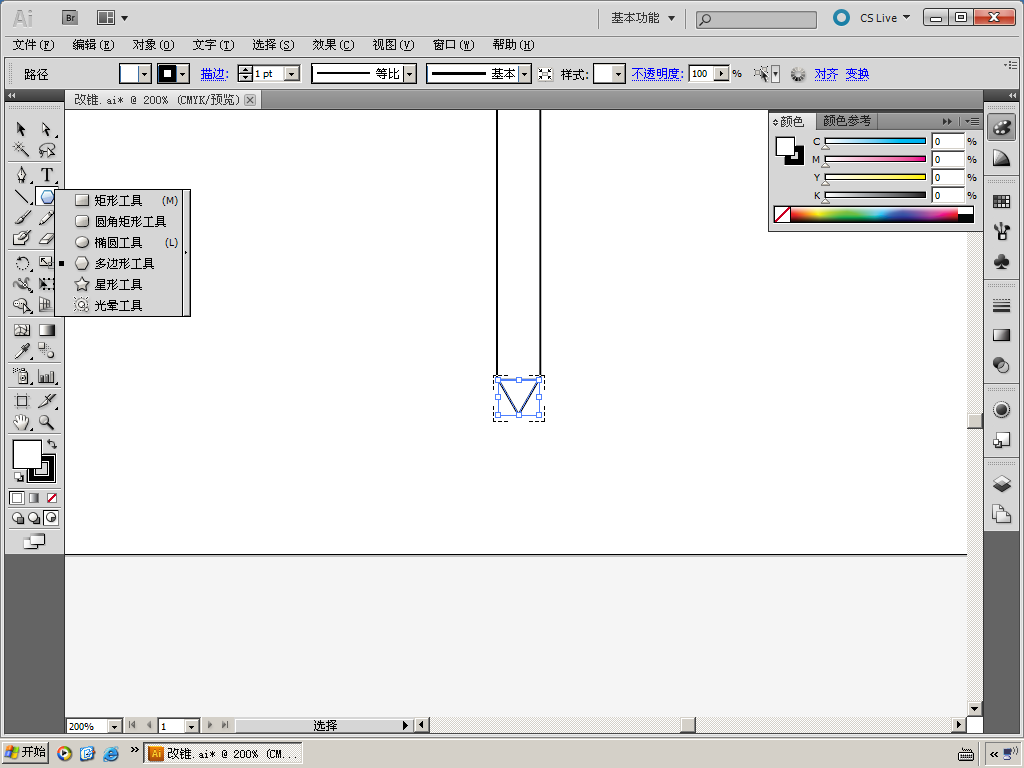Select the Eyedropper tool
The width and height of the screenshot is (1024, 768).
click(x=22, y=351)
